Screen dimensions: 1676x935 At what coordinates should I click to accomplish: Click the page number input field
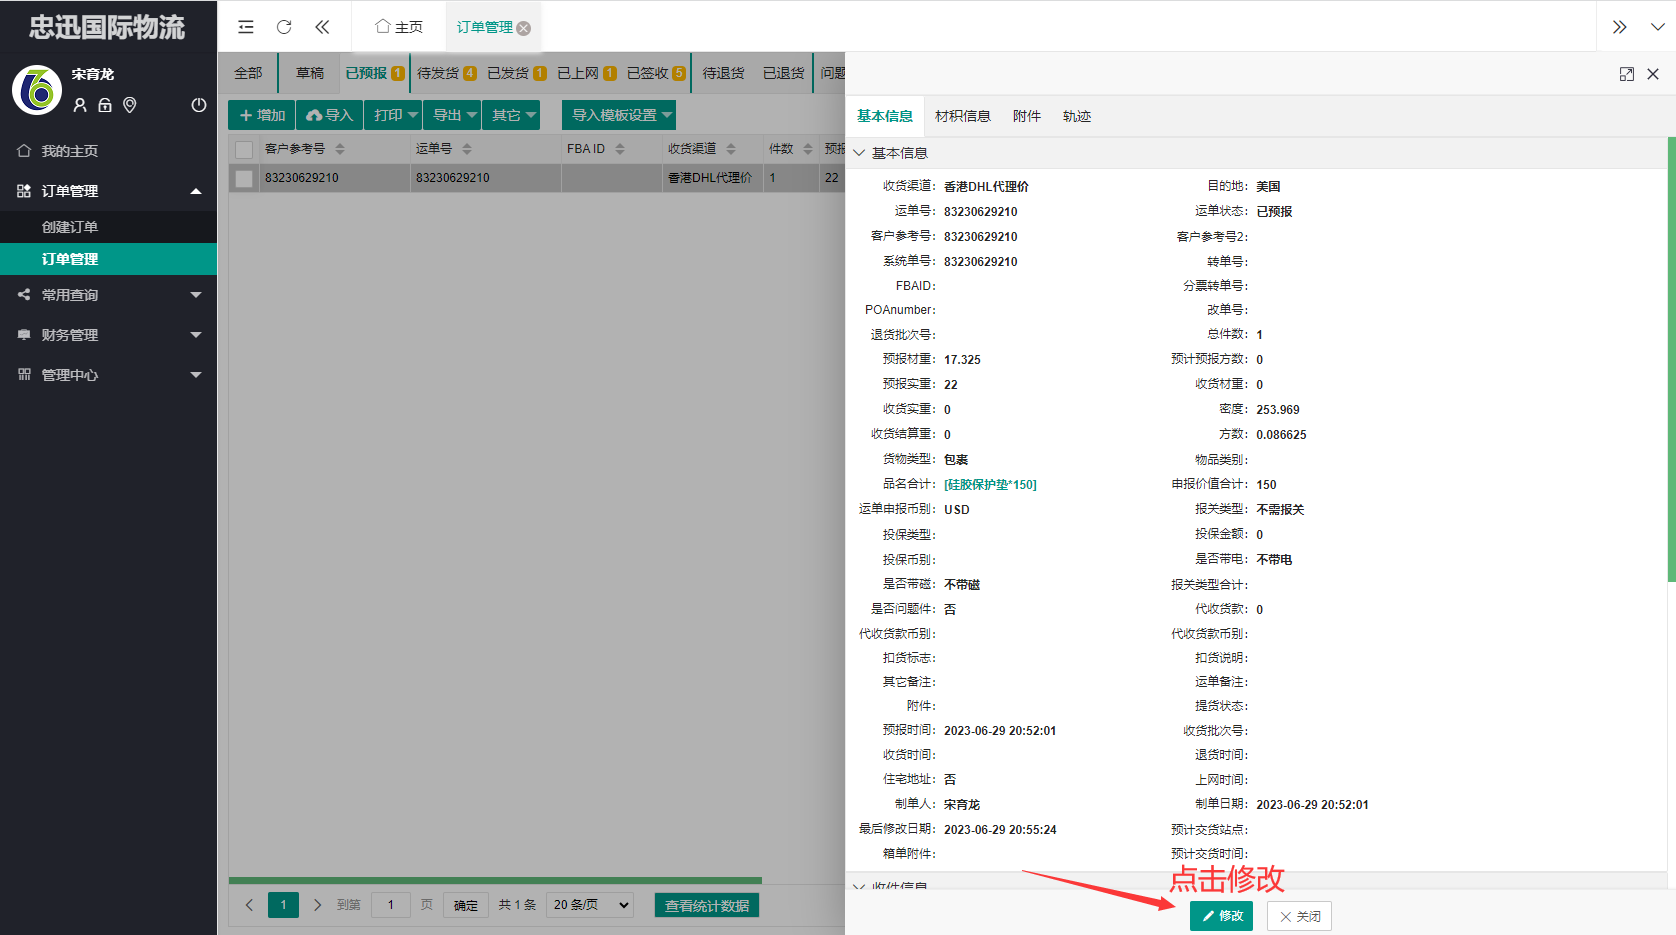(x=391, y=905)
